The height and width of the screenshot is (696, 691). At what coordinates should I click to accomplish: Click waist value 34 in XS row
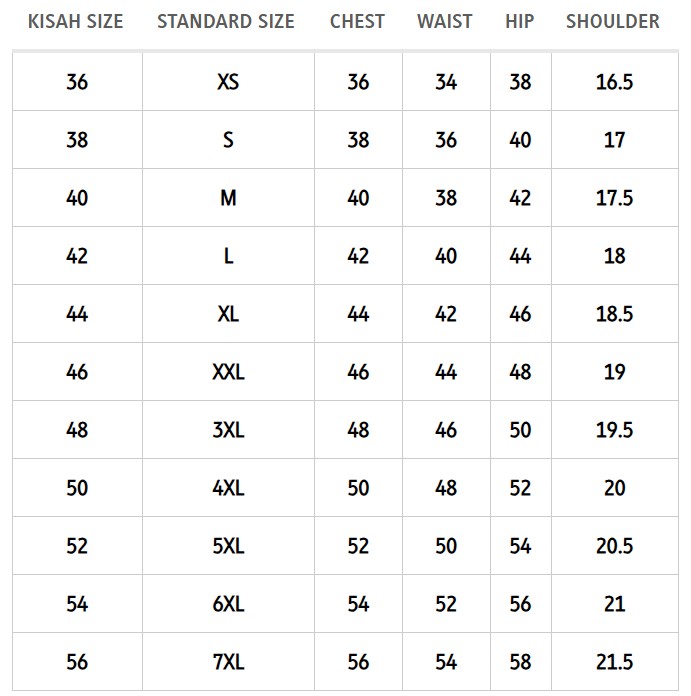[x=446, y=82]
